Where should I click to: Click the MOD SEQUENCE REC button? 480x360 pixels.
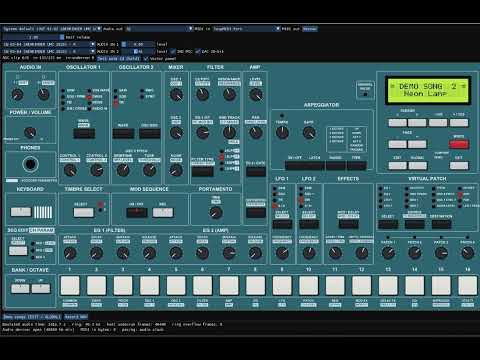[163, 212]
